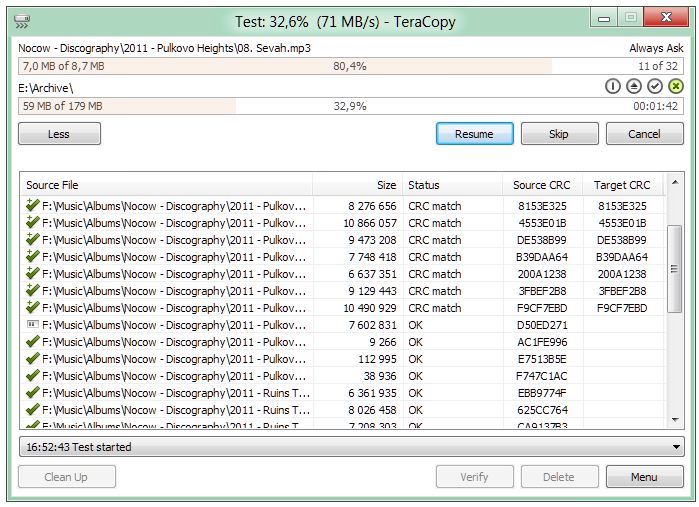This screenshot has height=507, width=699.
Task: Select source CRC value D50ED271
Action: tap(542, 325)
